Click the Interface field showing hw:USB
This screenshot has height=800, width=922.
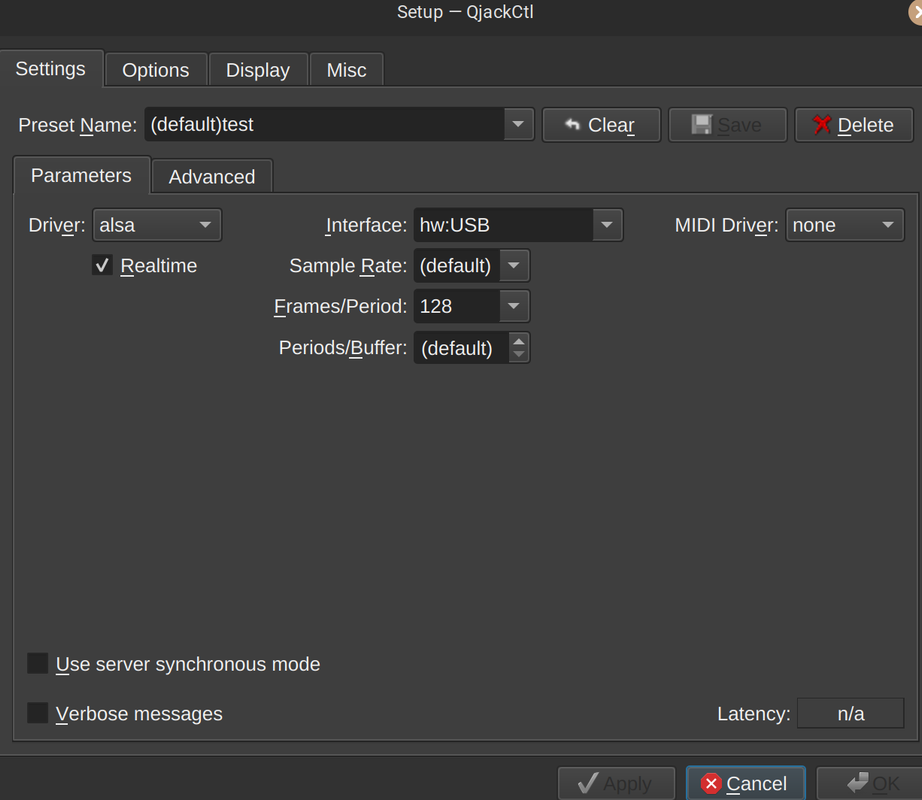pyautogui.click(x=503, y=225)
